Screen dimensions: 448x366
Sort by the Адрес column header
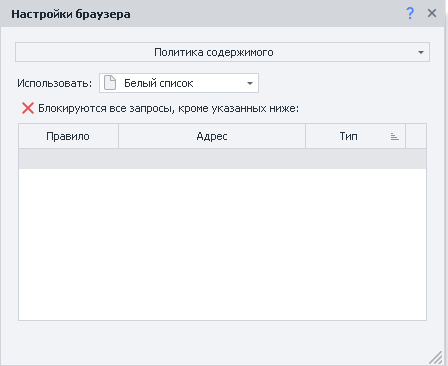tap(212, 136)
